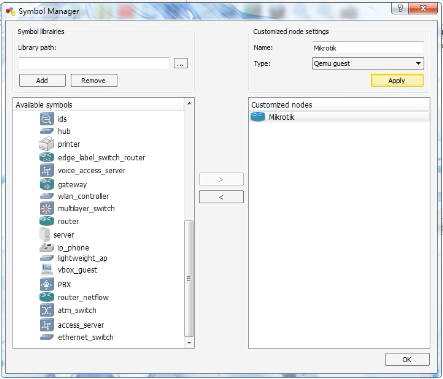Select the 'PBX' symbol label

click(x=64, y=284)
